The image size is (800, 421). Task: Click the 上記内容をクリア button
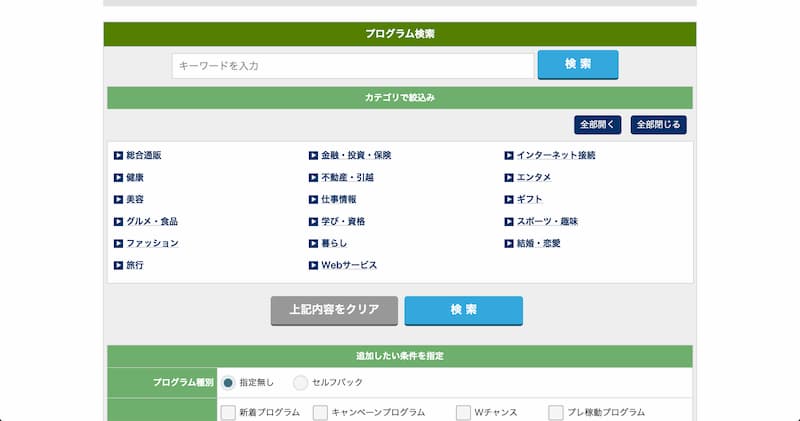click(x=334, y=310)
